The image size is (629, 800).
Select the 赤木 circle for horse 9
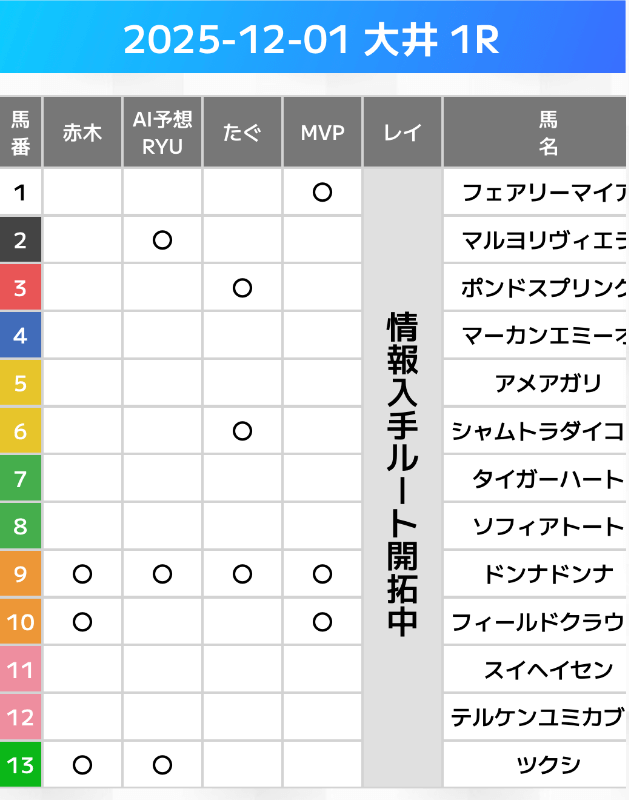(x=83, y=574)
